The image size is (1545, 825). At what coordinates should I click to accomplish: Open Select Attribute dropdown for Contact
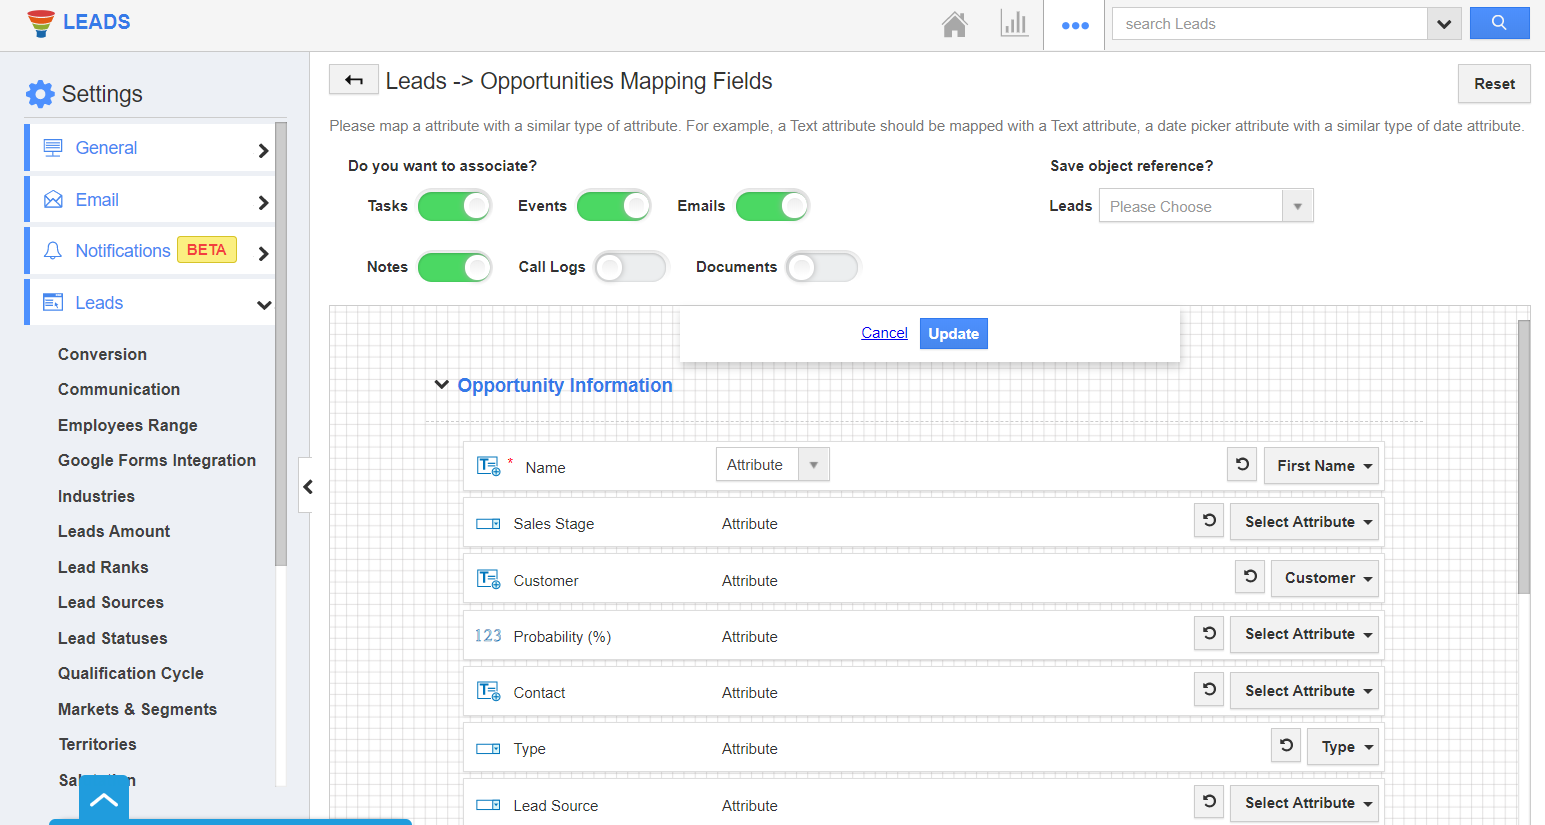click(1305, 690)
